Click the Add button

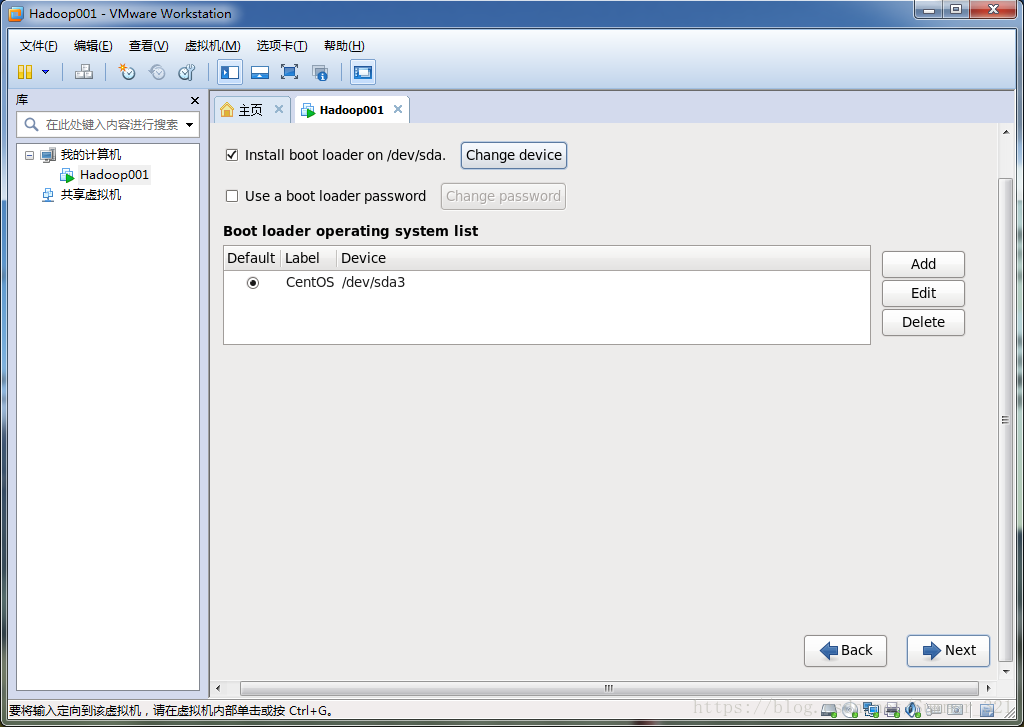(x=923, y=264)
